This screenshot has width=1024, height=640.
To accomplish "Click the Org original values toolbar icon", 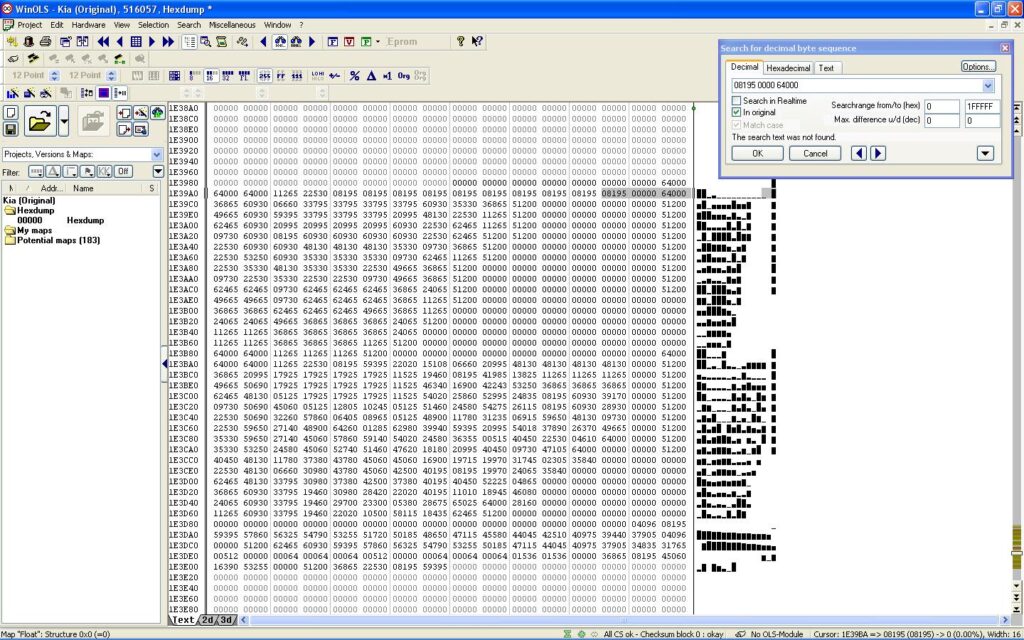I will [404, 76].
